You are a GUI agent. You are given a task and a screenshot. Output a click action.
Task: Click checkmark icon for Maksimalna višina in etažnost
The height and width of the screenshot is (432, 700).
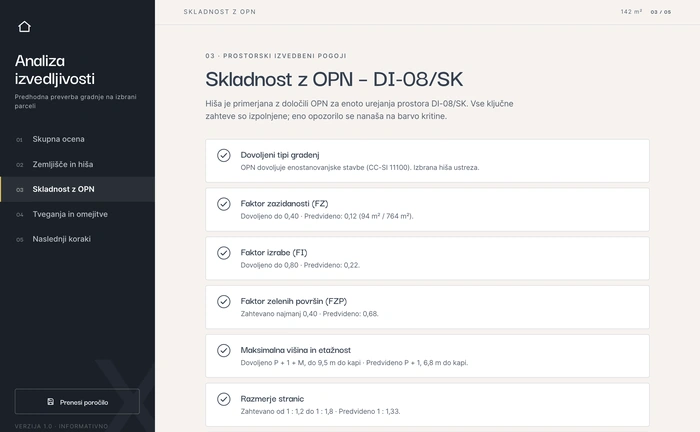point(224,350)
